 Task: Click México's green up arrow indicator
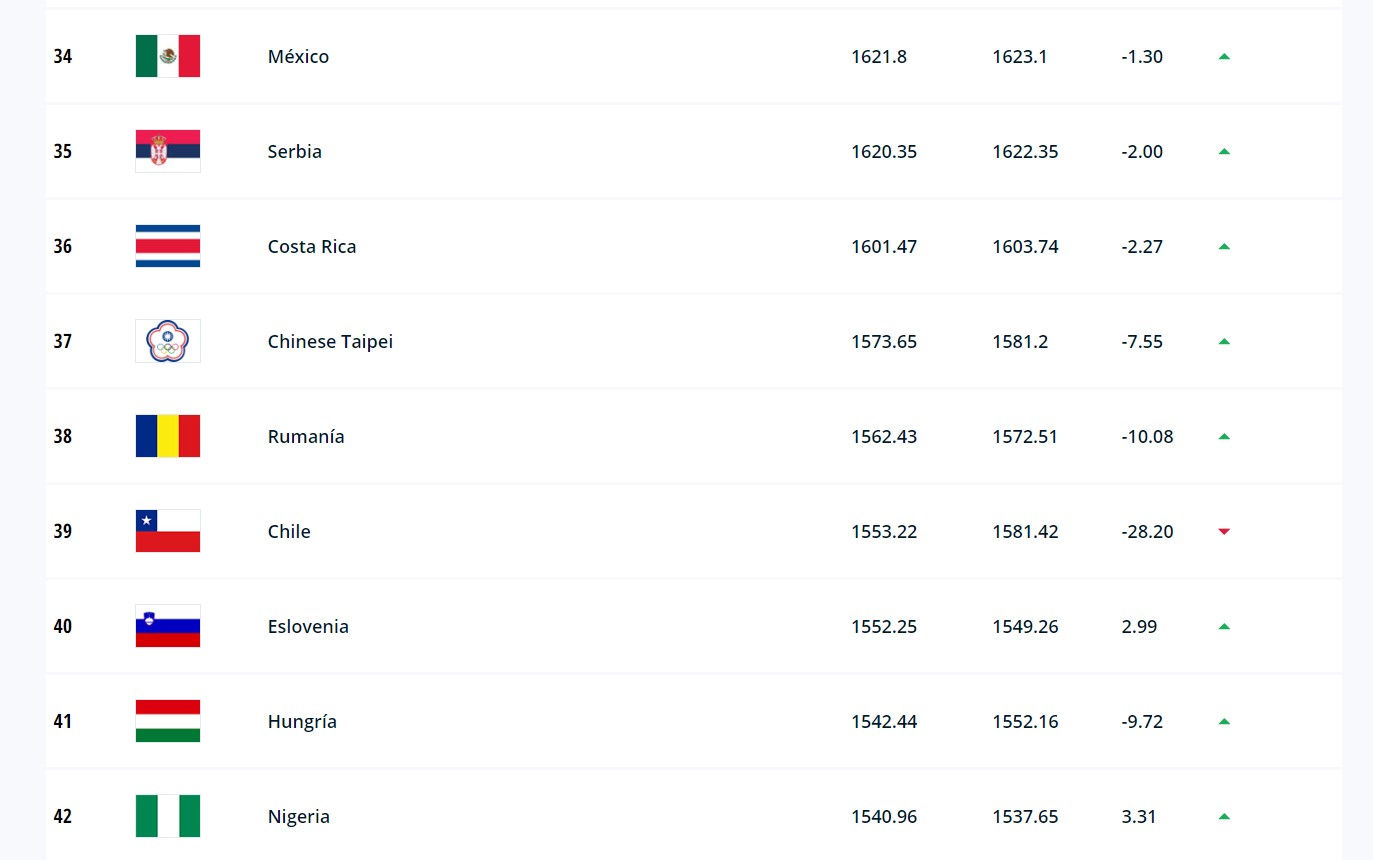[1224, 56]
